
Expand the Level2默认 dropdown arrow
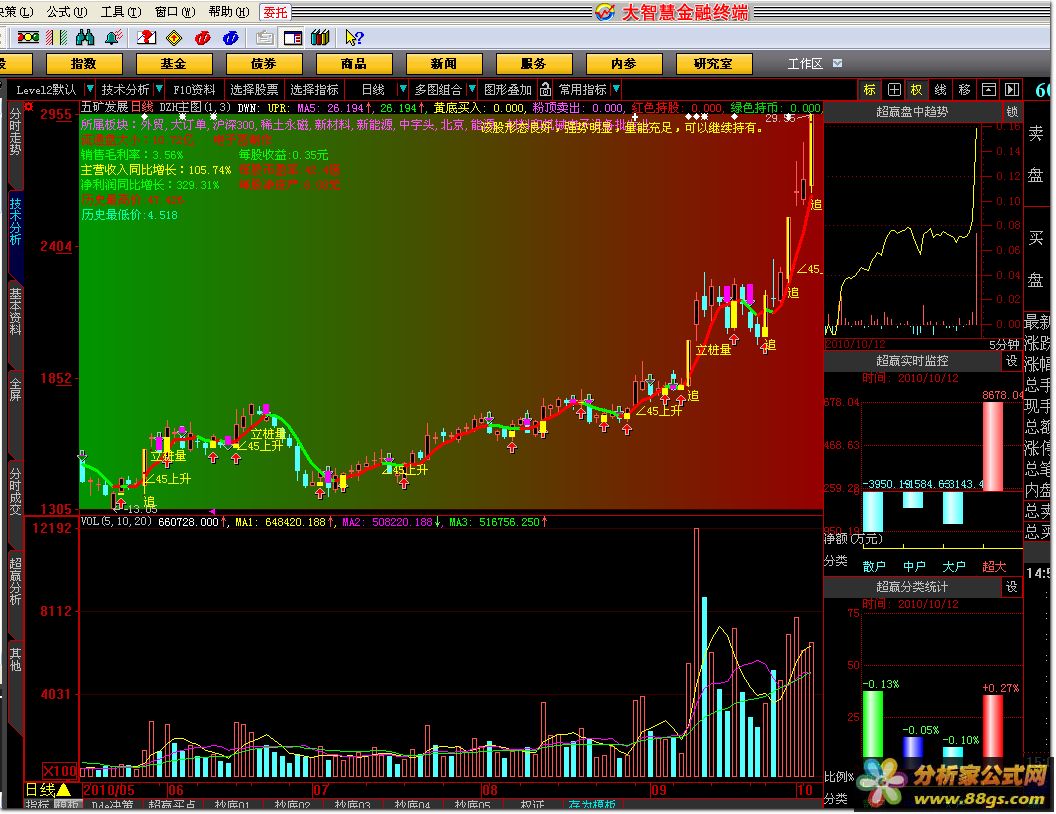point(90,90)
